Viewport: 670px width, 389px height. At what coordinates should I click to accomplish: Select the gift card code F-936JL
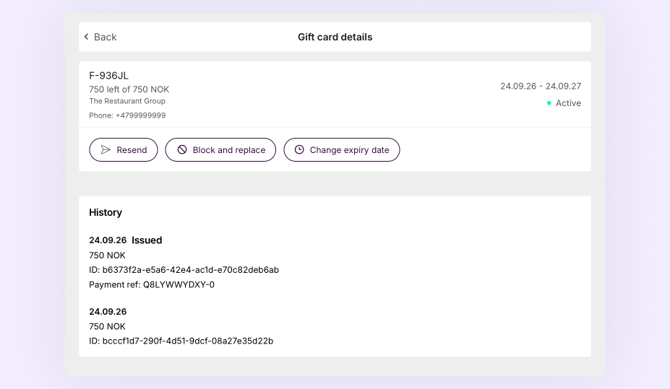(x=109, y=76)
